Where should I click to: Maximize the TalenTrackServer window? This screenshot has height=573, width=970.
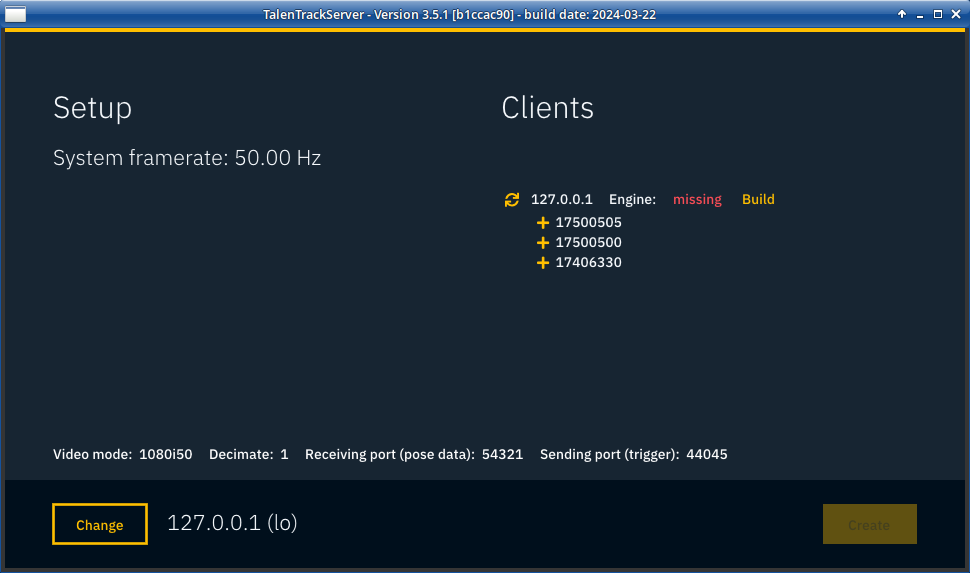938,14
